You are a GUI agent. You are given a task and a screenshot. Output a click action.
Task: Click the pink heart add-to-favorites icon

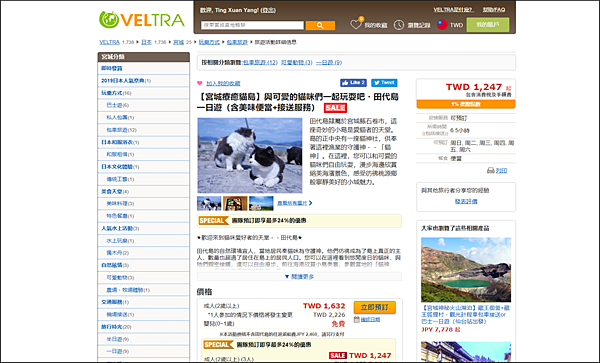199,83
